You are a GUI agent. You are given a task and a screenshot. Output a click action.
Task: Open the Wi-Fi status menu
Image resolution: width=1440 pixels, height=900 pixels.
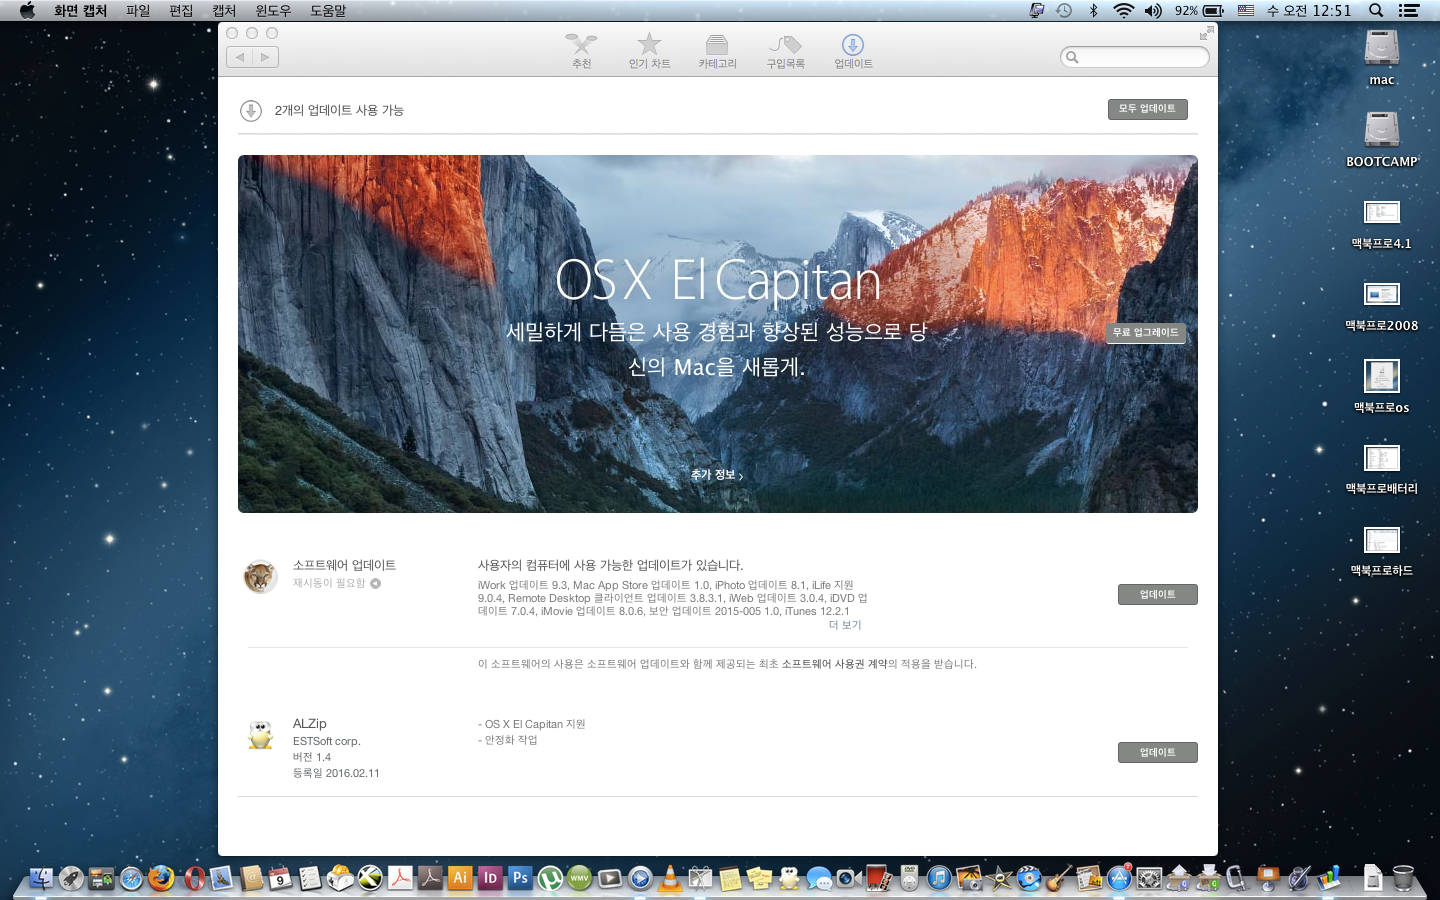[1123, 11]
